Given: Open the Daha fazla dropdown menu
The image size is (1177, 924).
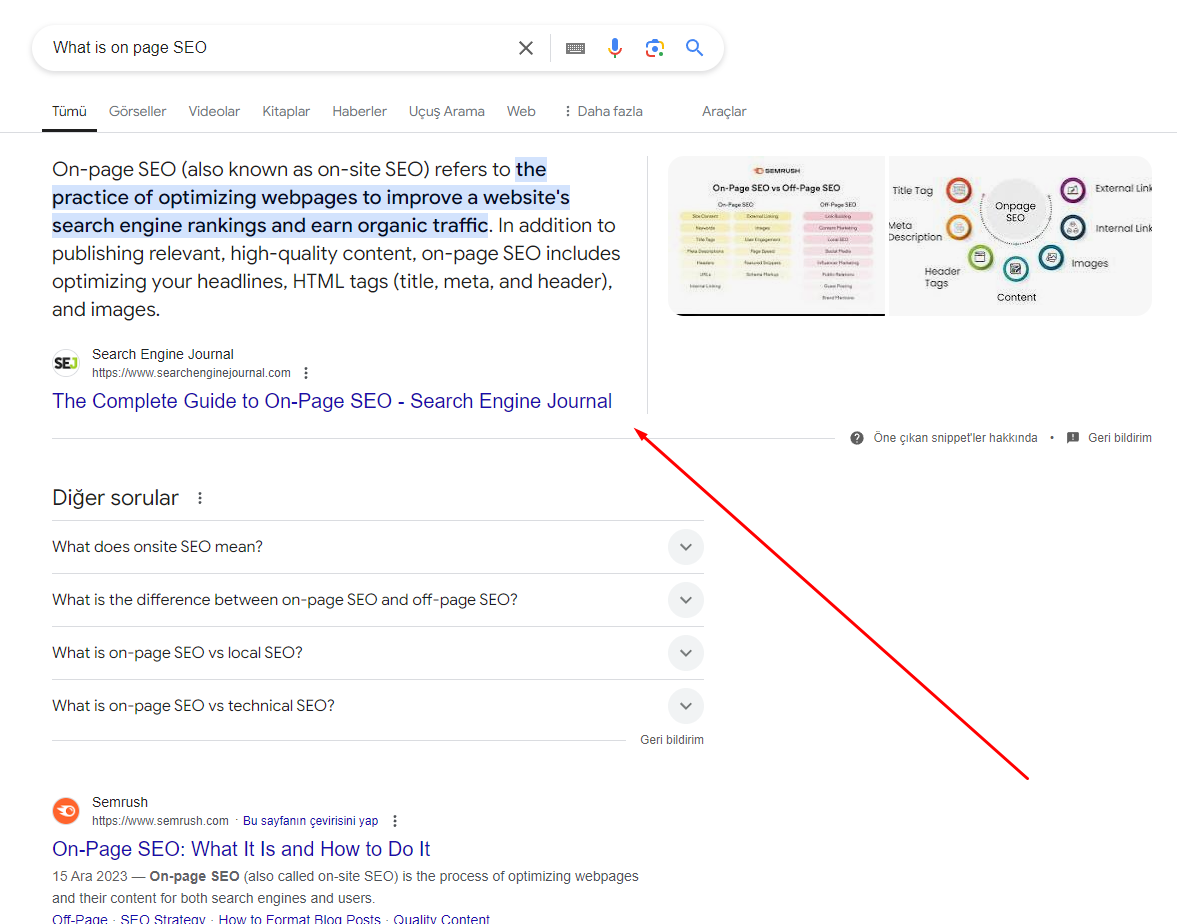Looking at the screenshot, I should coord(603,111).
